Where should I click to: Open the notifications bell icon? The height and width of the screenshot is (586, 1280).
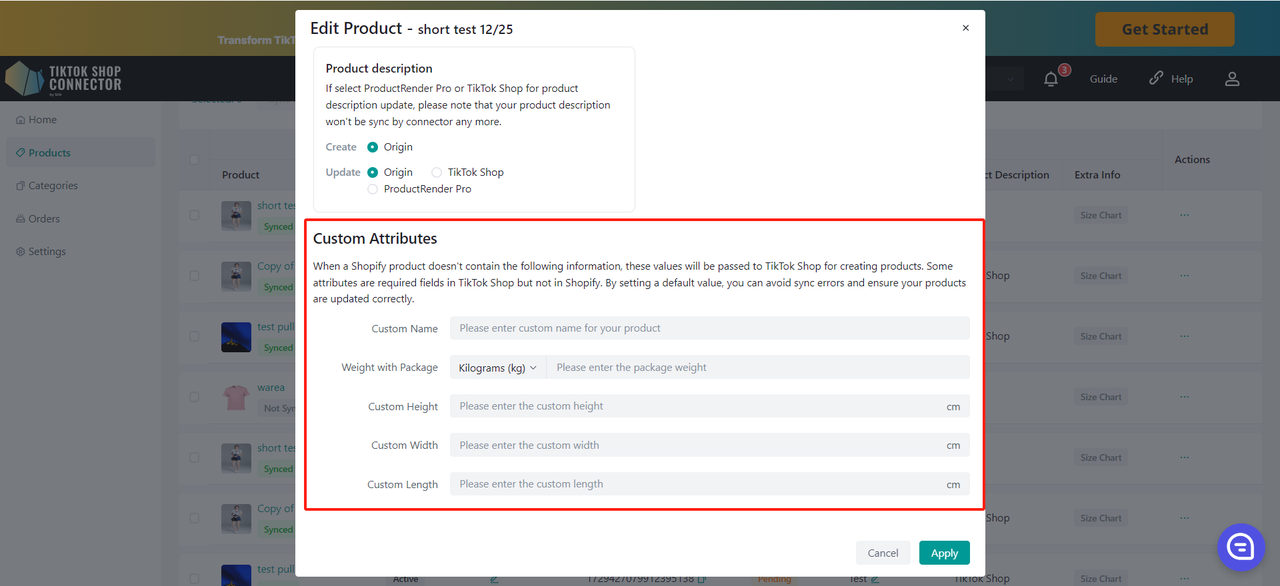1051,79
